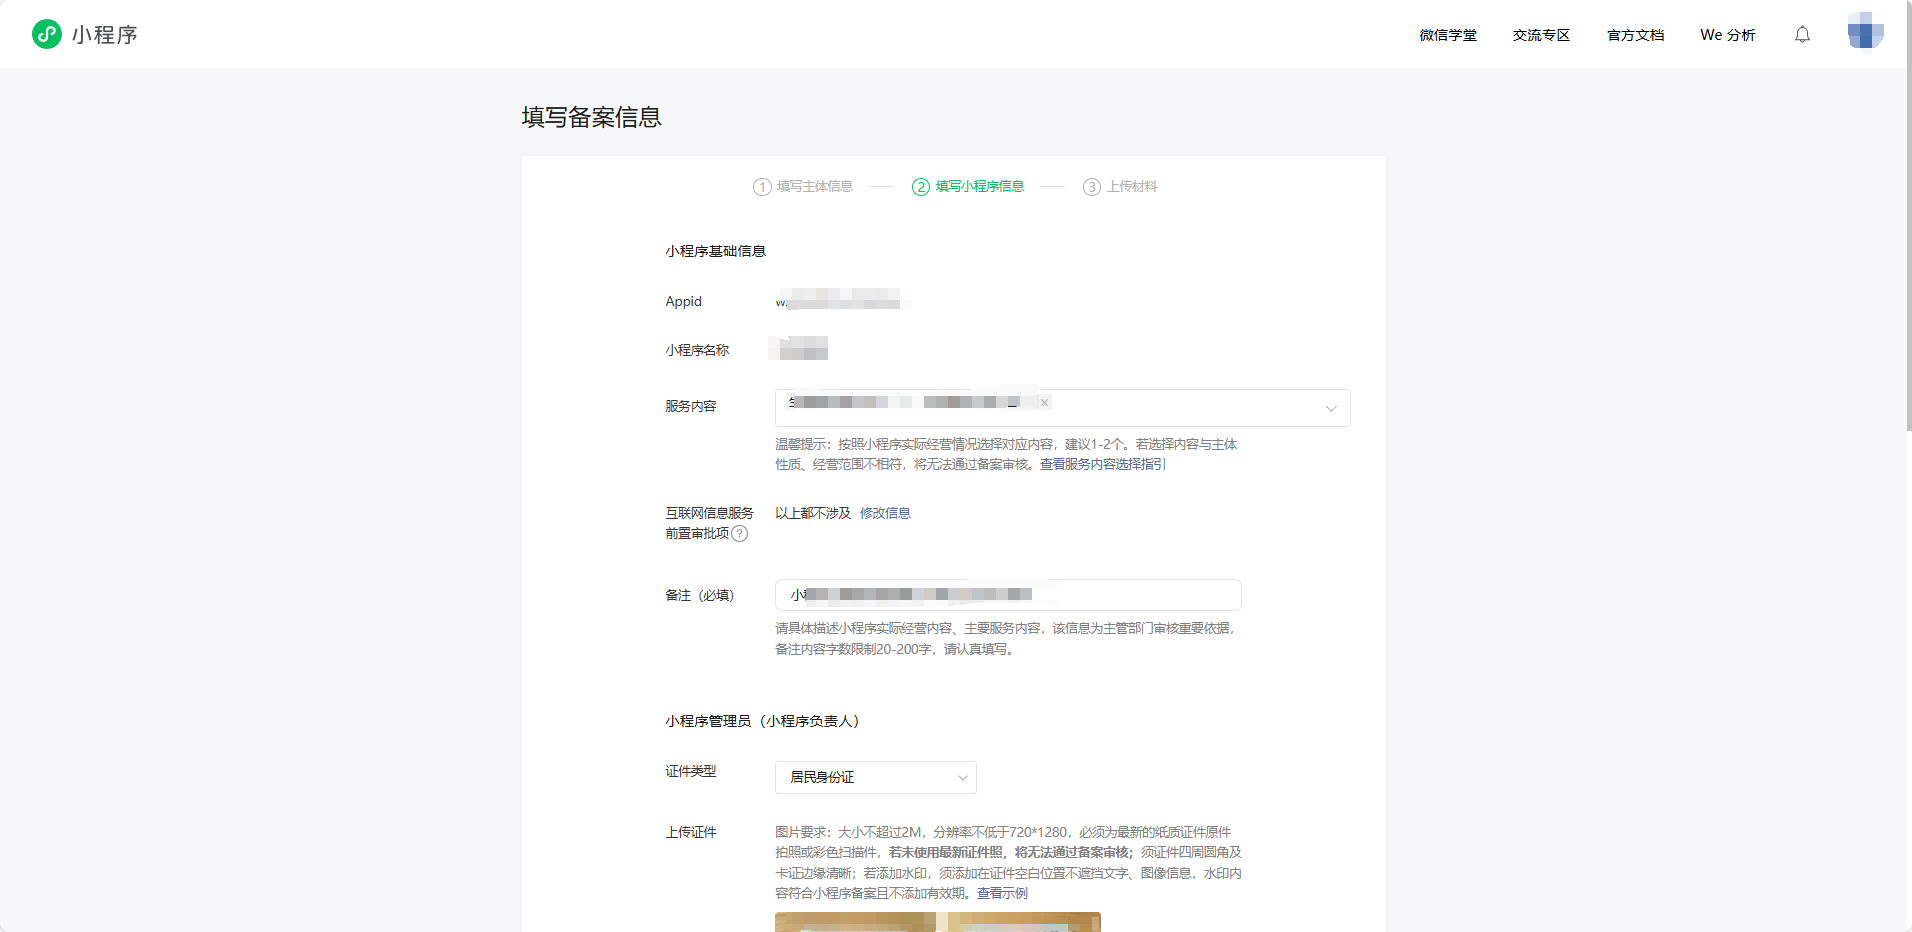Open the 官方文档 menu item
Image resolution: width=1912 pixels, height=932 pixels.
(1634, 34)
